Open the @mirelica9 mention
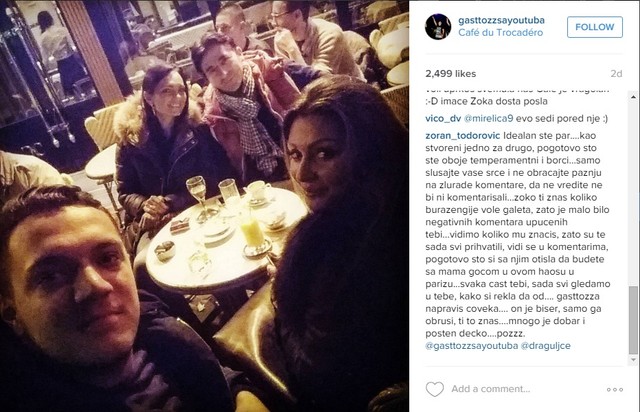 click(x=488, y=118)
